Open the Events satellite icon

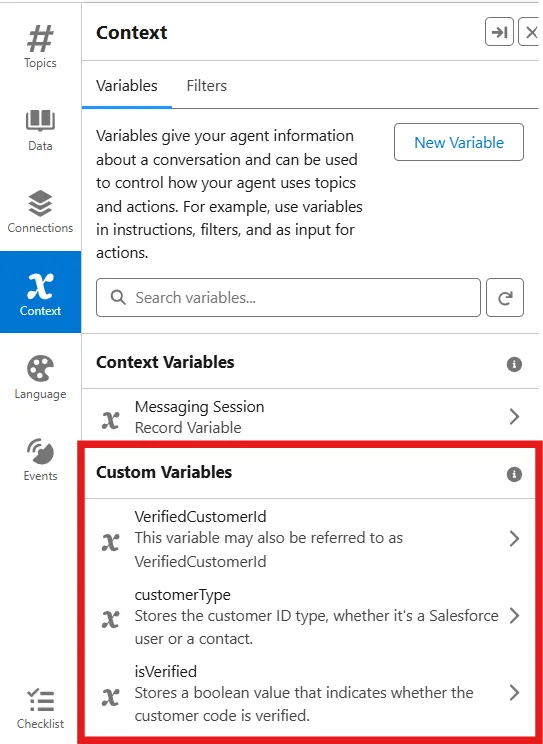click(40, 451)
